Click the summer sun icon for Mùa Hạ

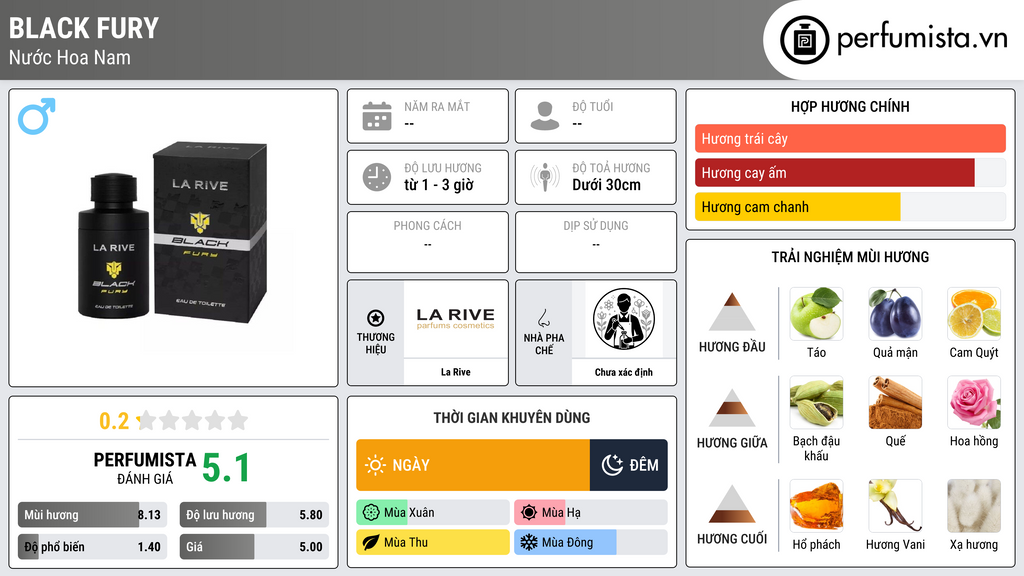pyautogui.click(x=529, y=513)
